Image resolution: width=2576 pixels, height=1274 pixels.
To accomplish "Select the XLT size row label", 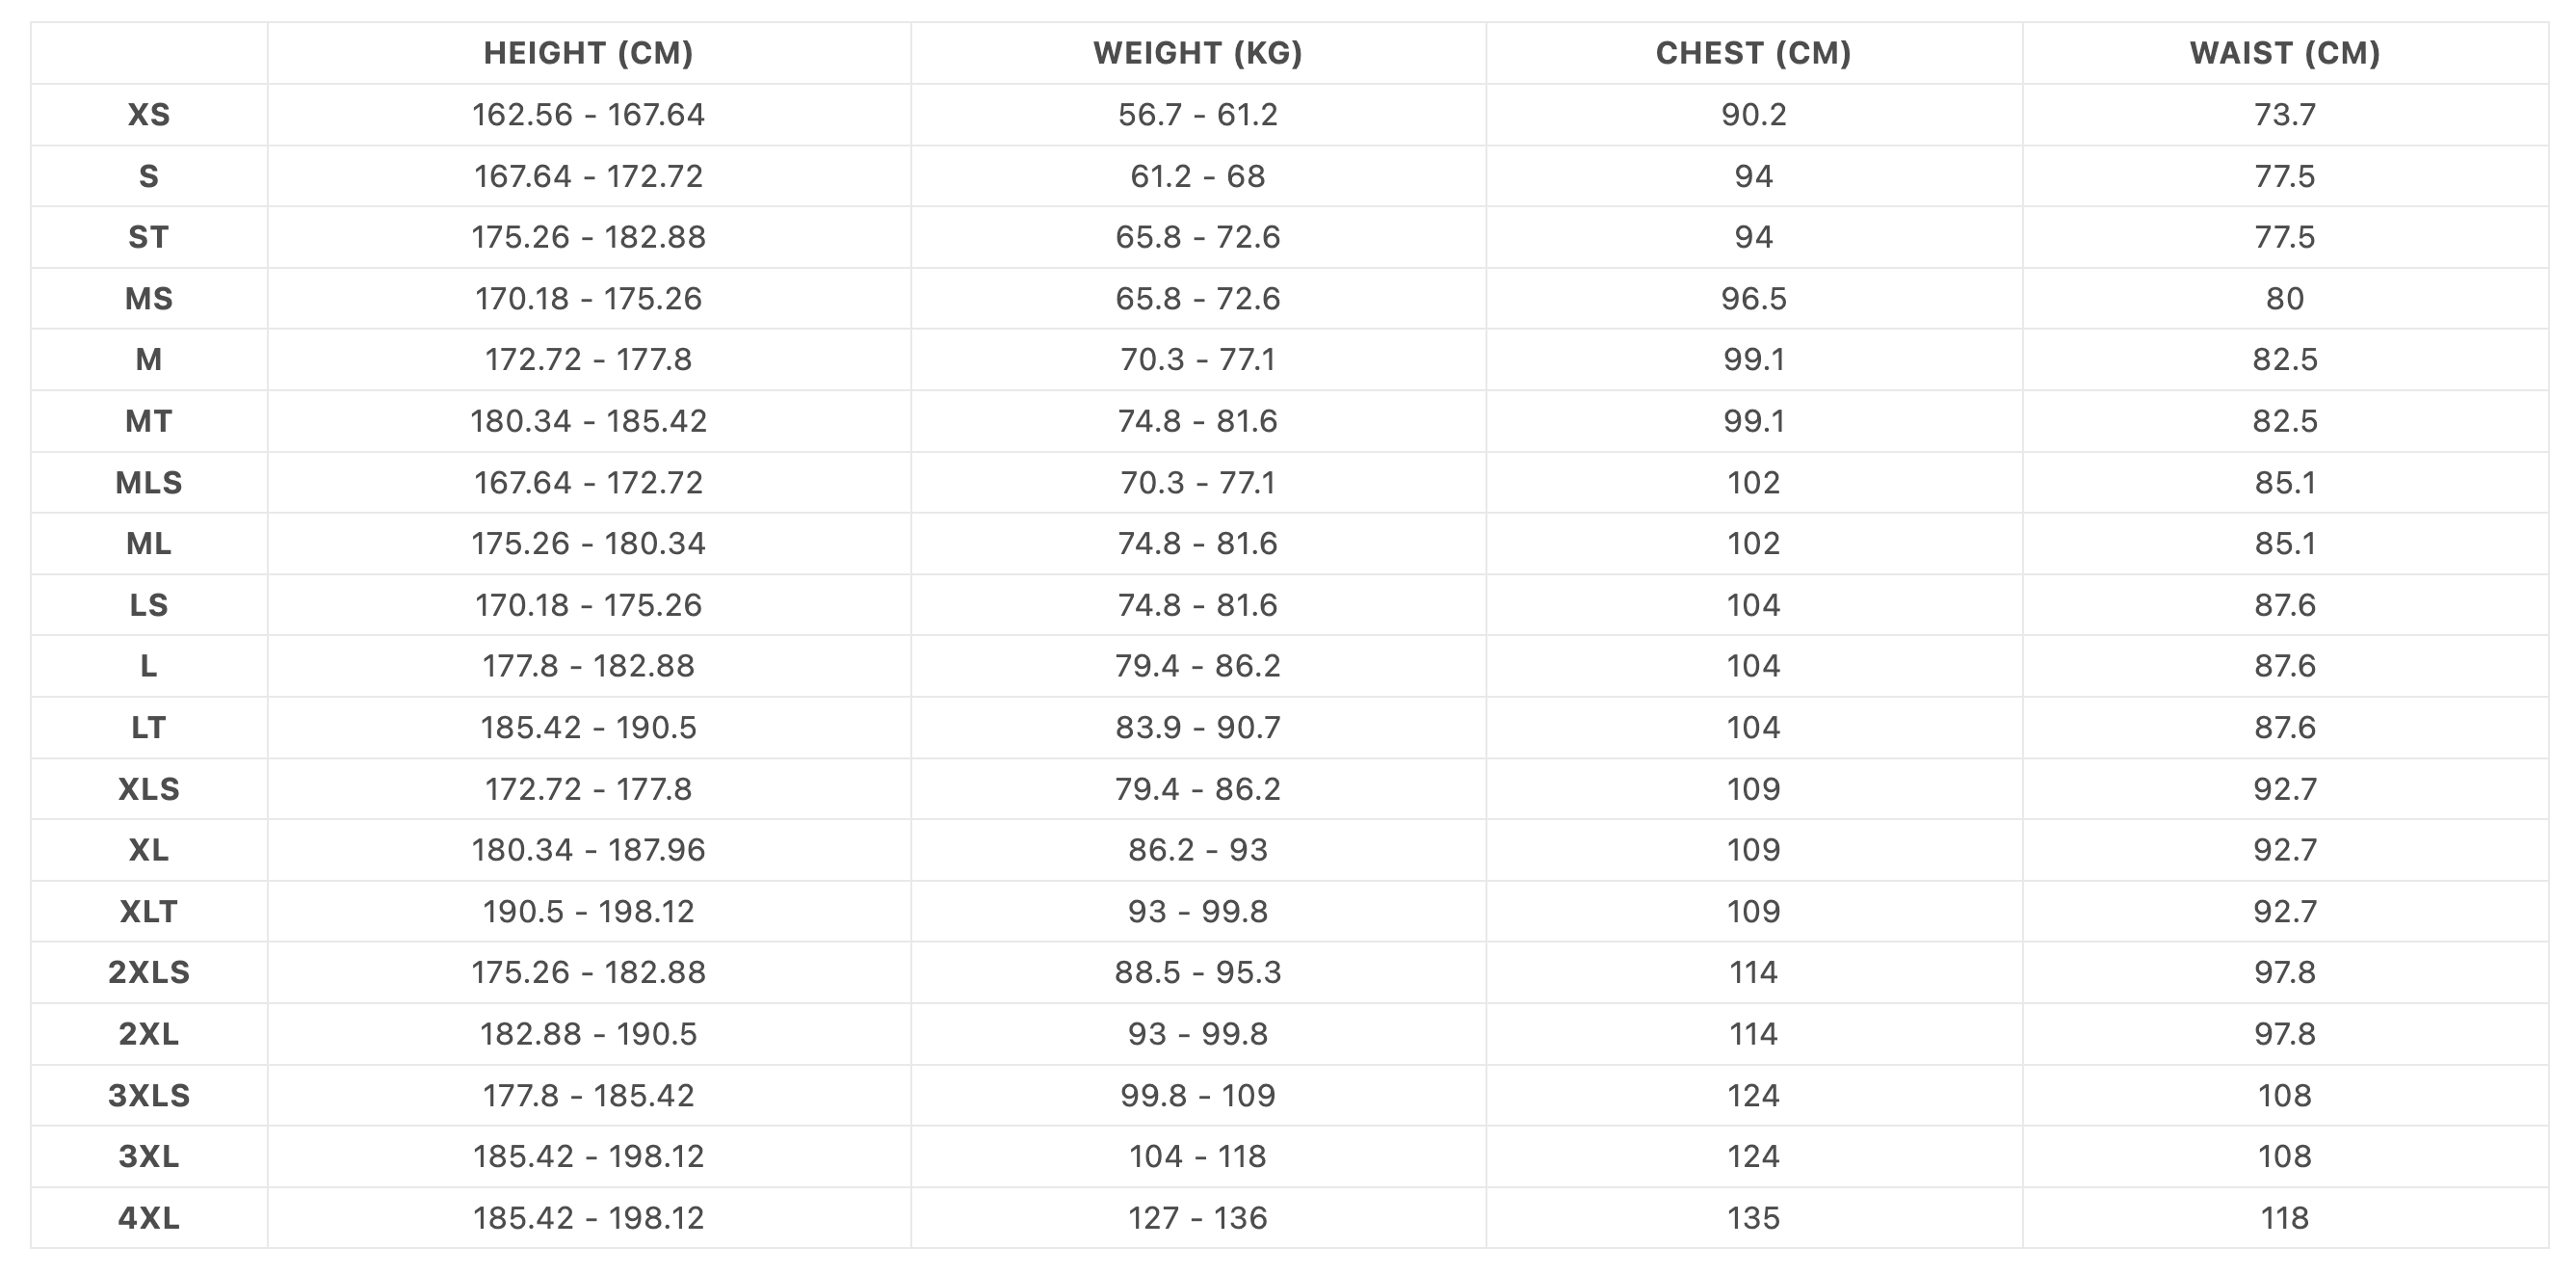I will pos(149,912).
